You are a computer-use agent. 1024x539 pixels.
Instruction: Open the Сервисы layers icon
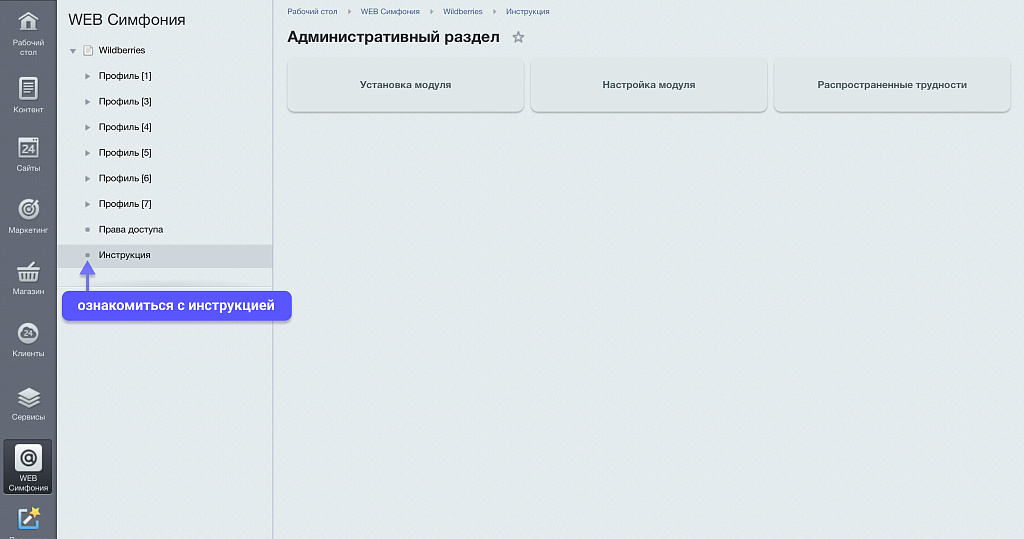coord(28,397)
